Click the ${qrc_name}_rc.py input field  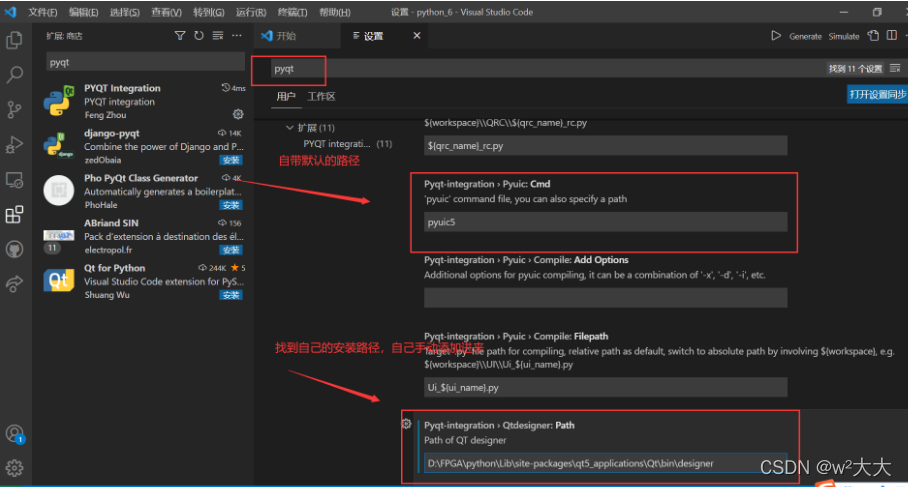pos(605,145)
